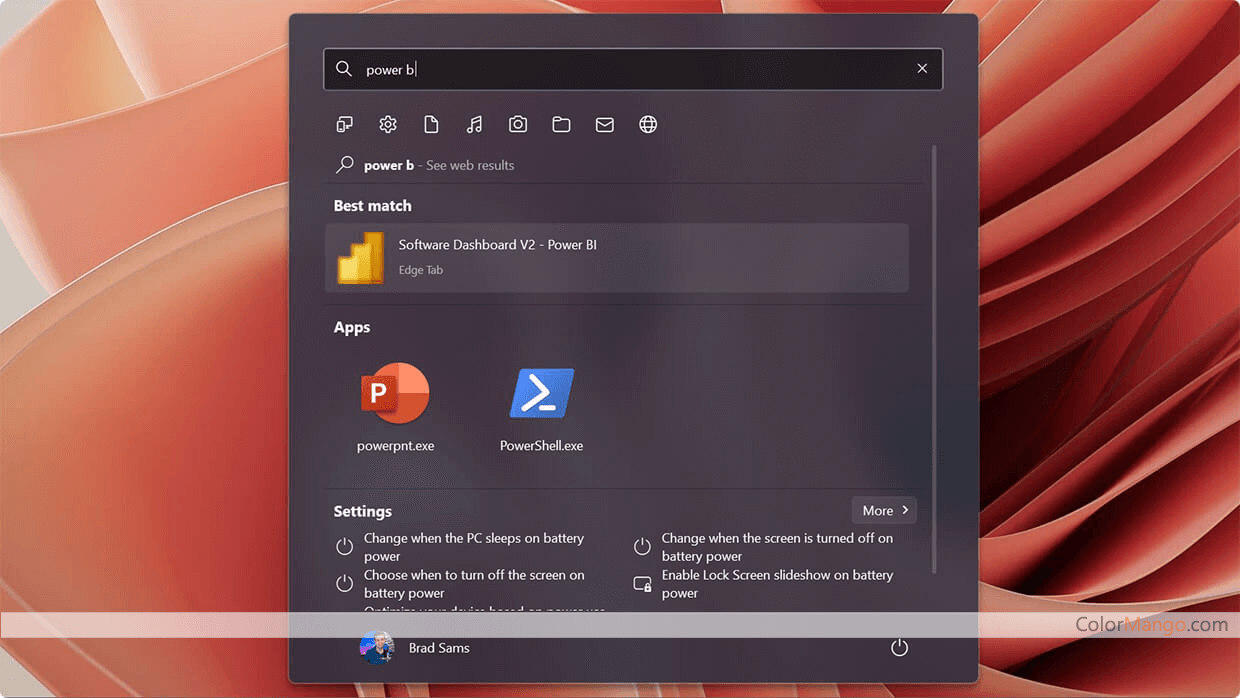Filter results by Documents icon
This screenshot has width=1240, height=698.
pos(431,125)
